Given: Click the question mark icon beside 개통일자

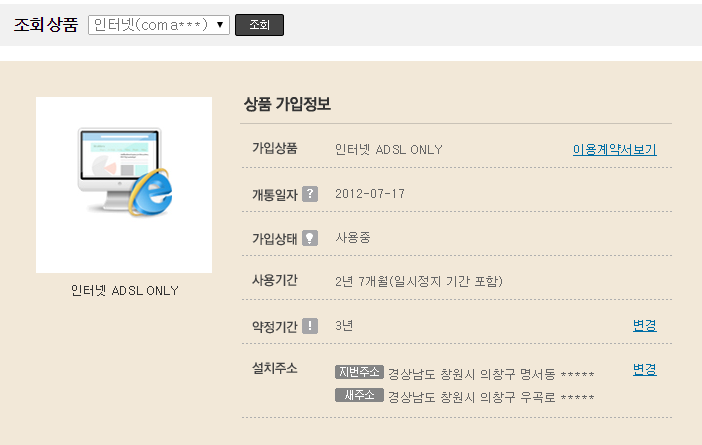Looking at the screenshot, I should click(310, 194).
